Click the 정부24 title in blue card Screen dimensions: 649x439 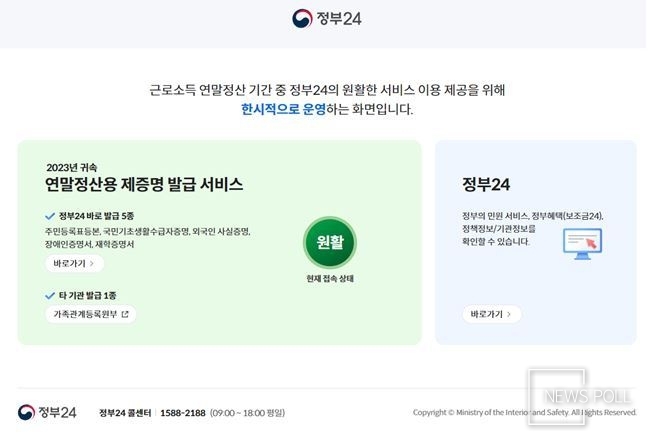[486, 184]
